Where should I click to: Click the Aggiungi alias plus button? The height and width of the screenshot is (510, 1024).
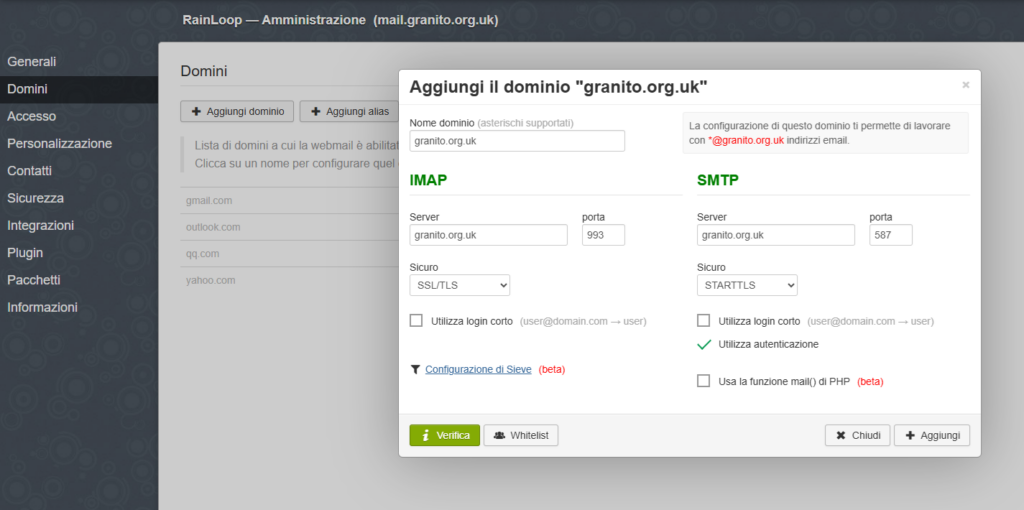point(350,111)
